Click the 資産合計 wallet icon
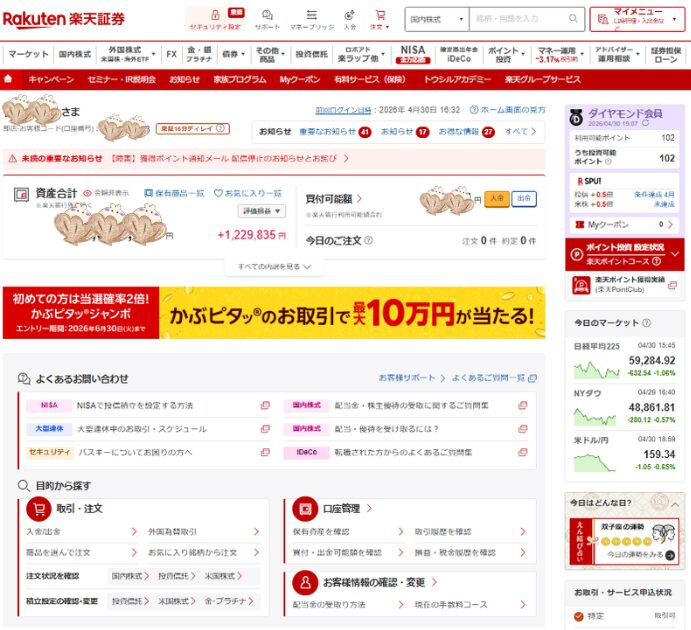Image resolution: width=691 pixels, height=630 pixels. pyautogui.click(x=21, y=194)
